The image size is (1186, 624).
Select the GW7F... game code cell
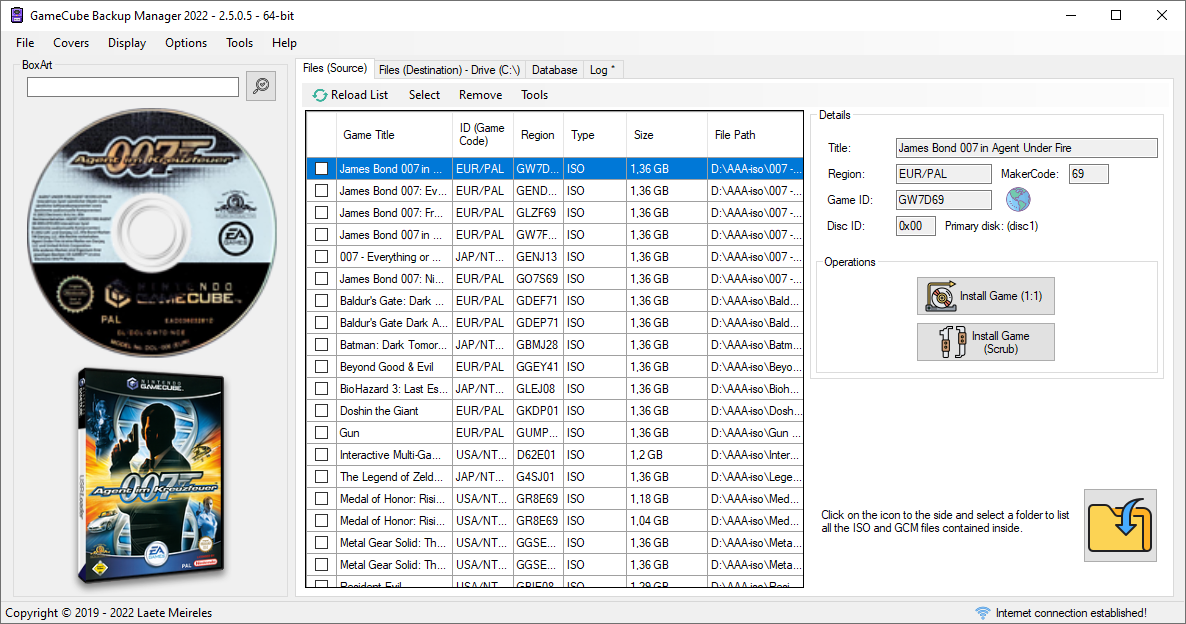[538, 234]
